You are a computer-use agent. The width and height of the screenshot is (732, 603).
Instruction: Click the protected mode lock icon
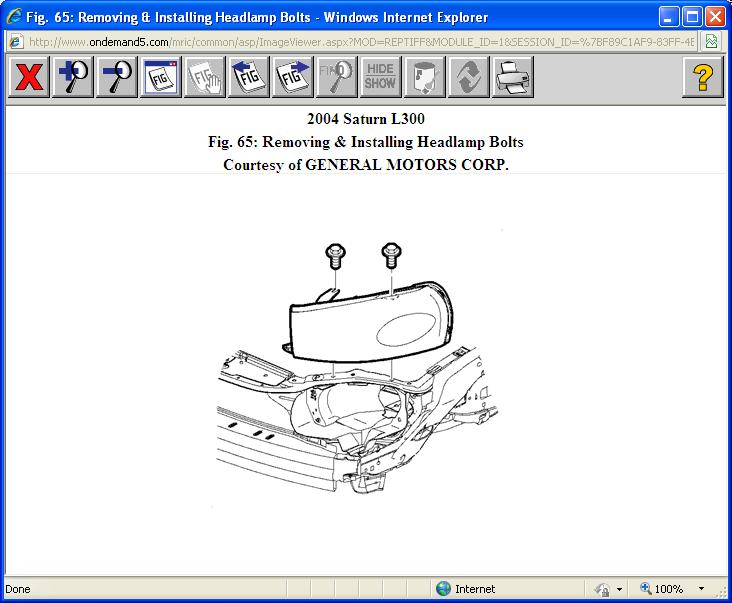[x=602, y=589]
